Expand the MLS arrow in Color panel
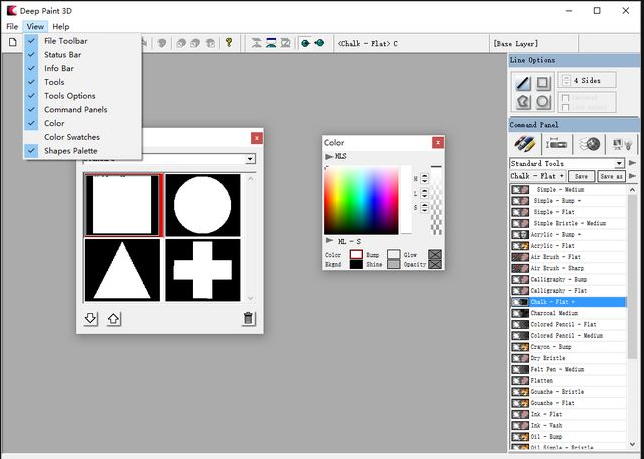 (329, 157)
